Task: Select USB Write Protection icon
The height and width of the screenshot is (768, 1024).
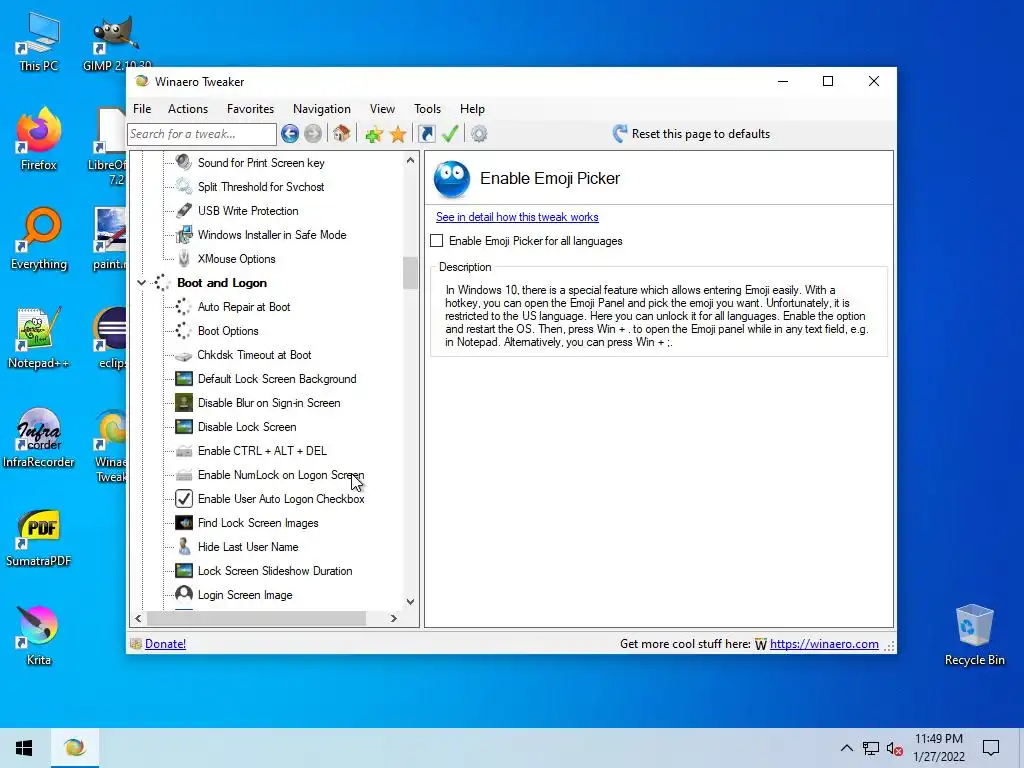Action: (184, 210)
